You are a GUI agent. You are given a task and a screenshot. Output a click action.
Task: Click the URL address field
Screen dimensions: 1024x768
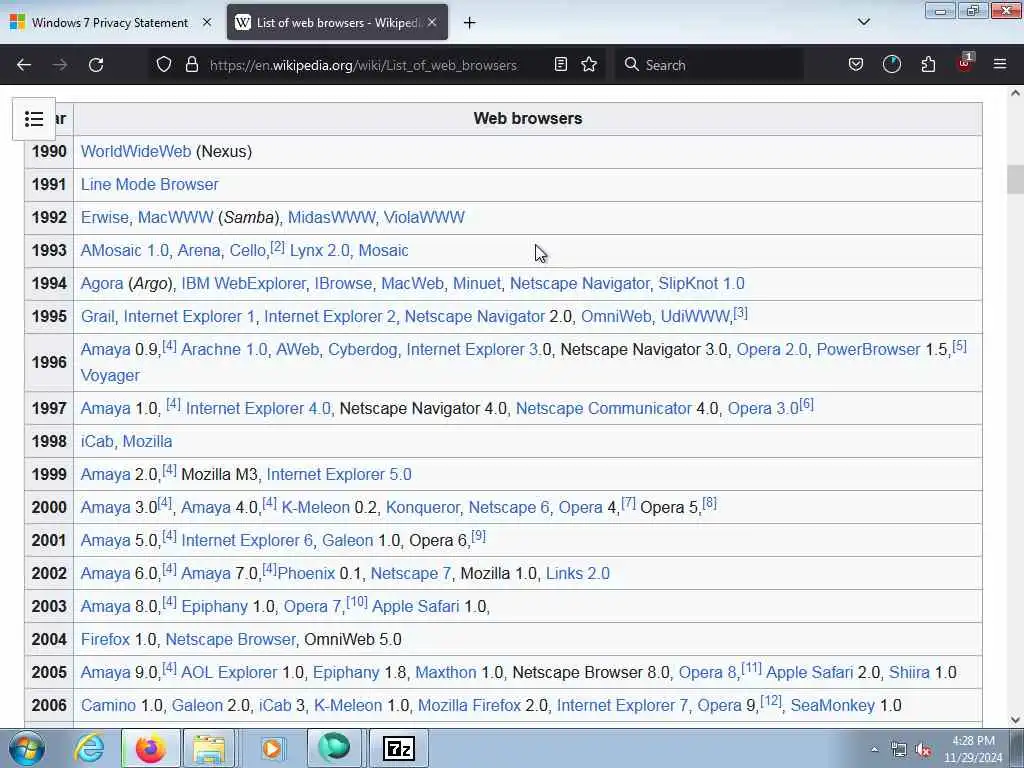364,65
